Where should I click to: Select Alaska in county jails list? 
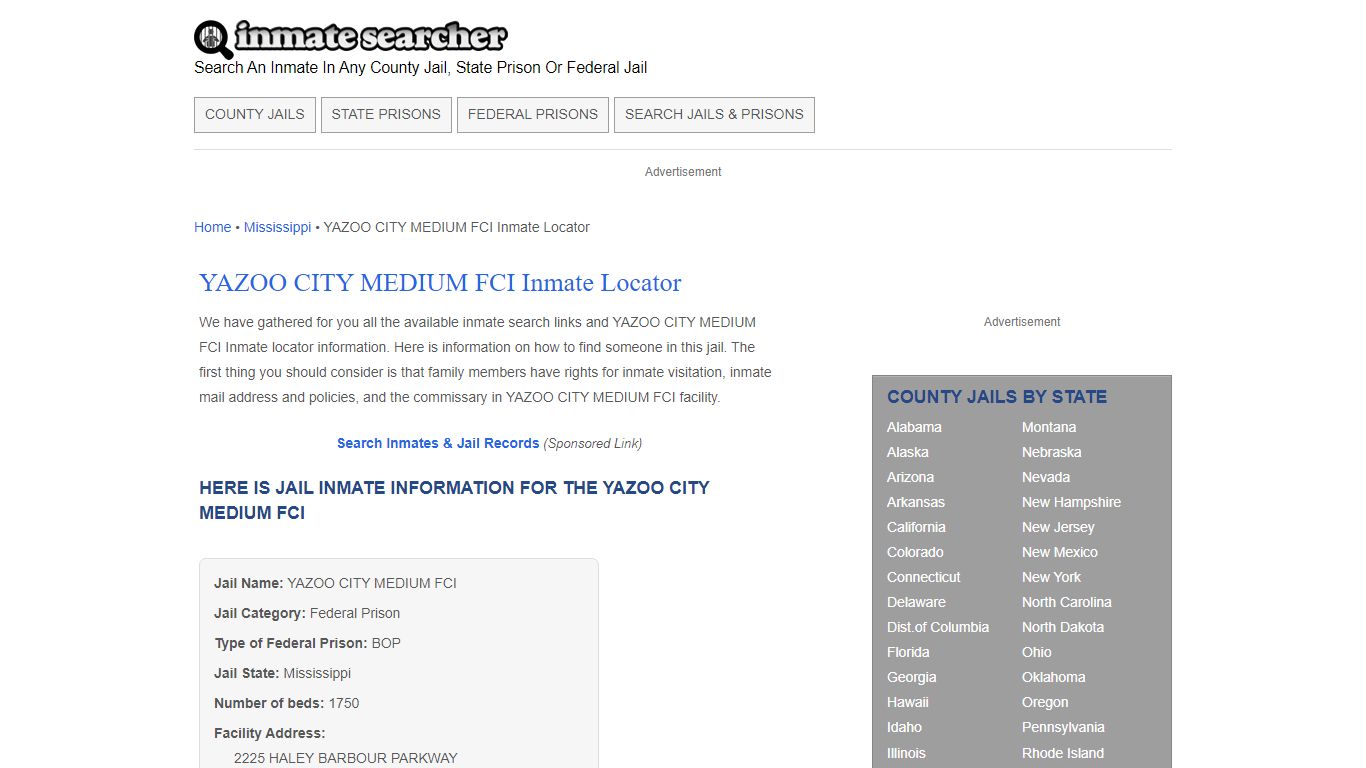click(908, 452)
